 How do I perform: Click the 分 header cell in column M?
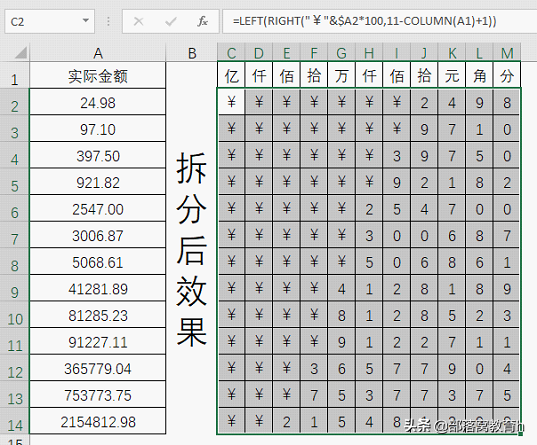[507, 75]
